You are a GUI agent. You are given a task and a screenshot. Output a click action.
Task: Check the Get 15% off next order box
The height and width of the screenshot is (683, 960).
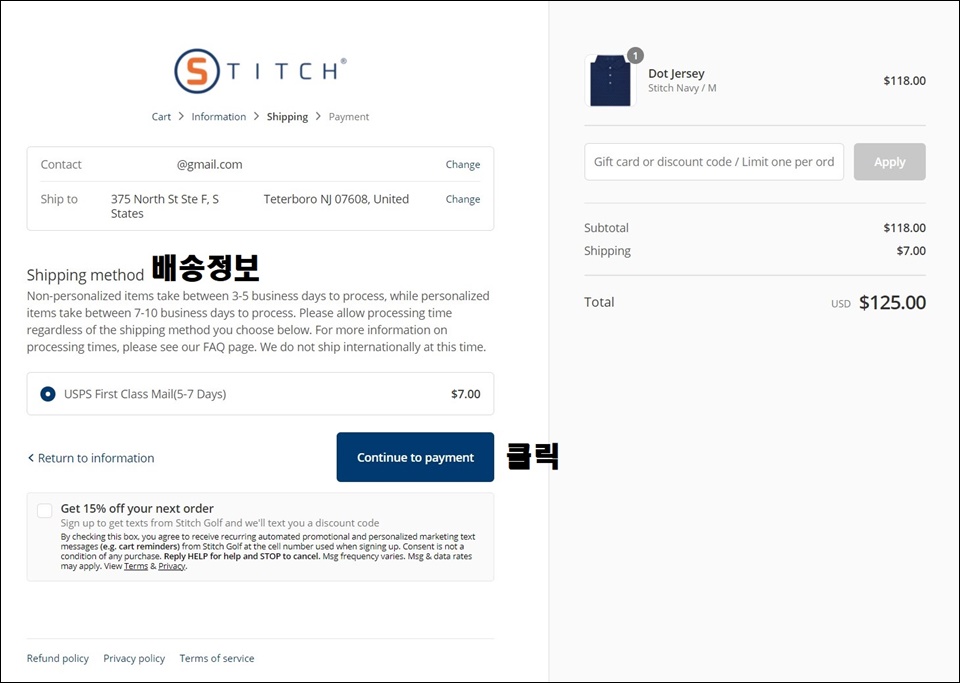45,510
